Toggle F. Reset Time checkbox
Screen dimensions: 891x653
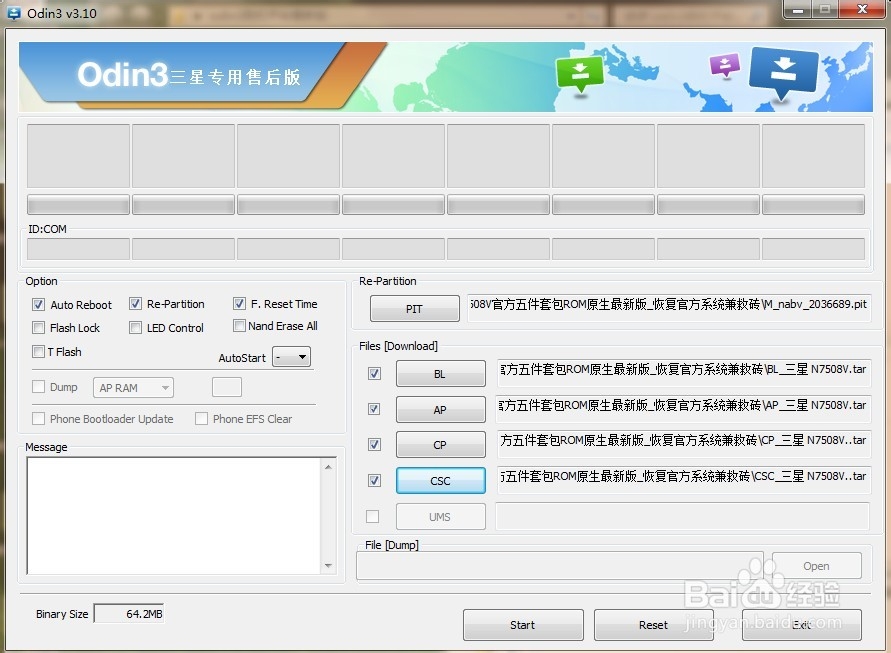coord(239,304)
